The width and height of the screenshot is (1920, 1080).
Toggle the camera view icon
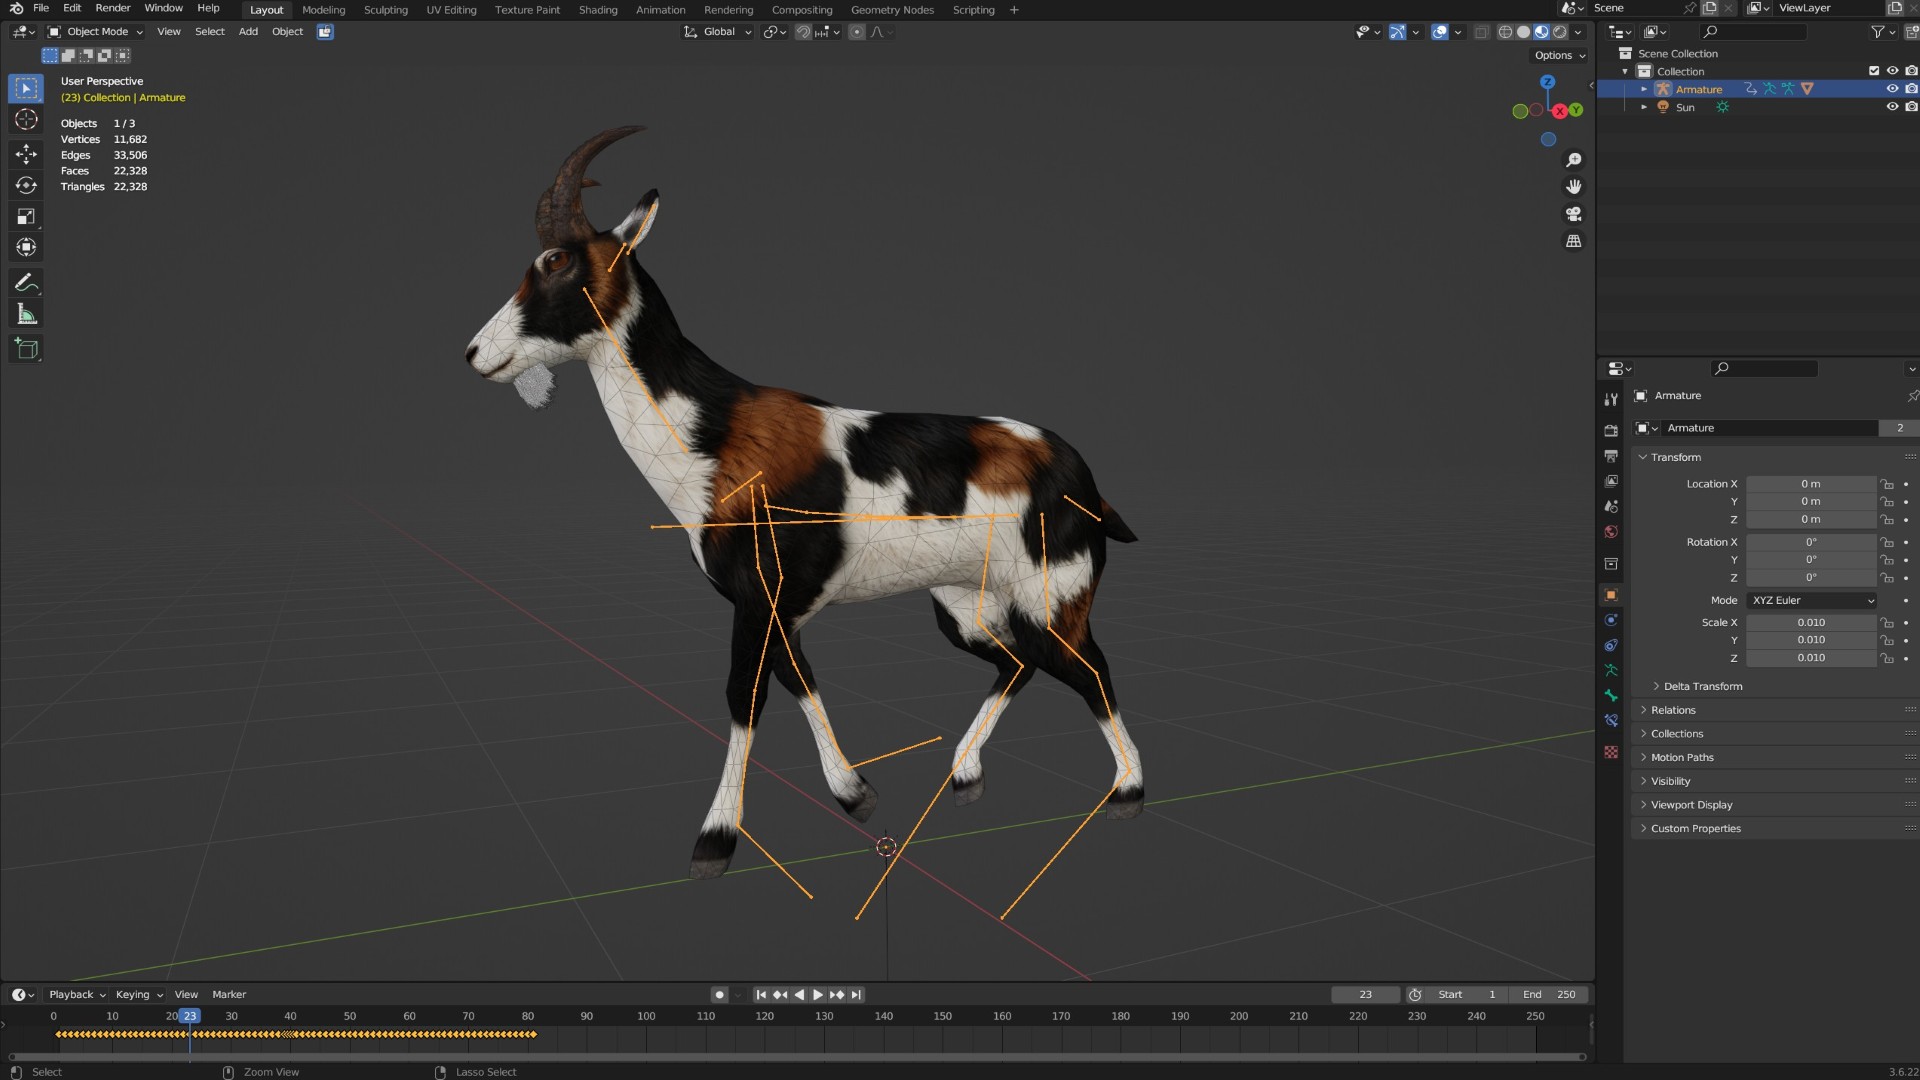[1573, 214]
